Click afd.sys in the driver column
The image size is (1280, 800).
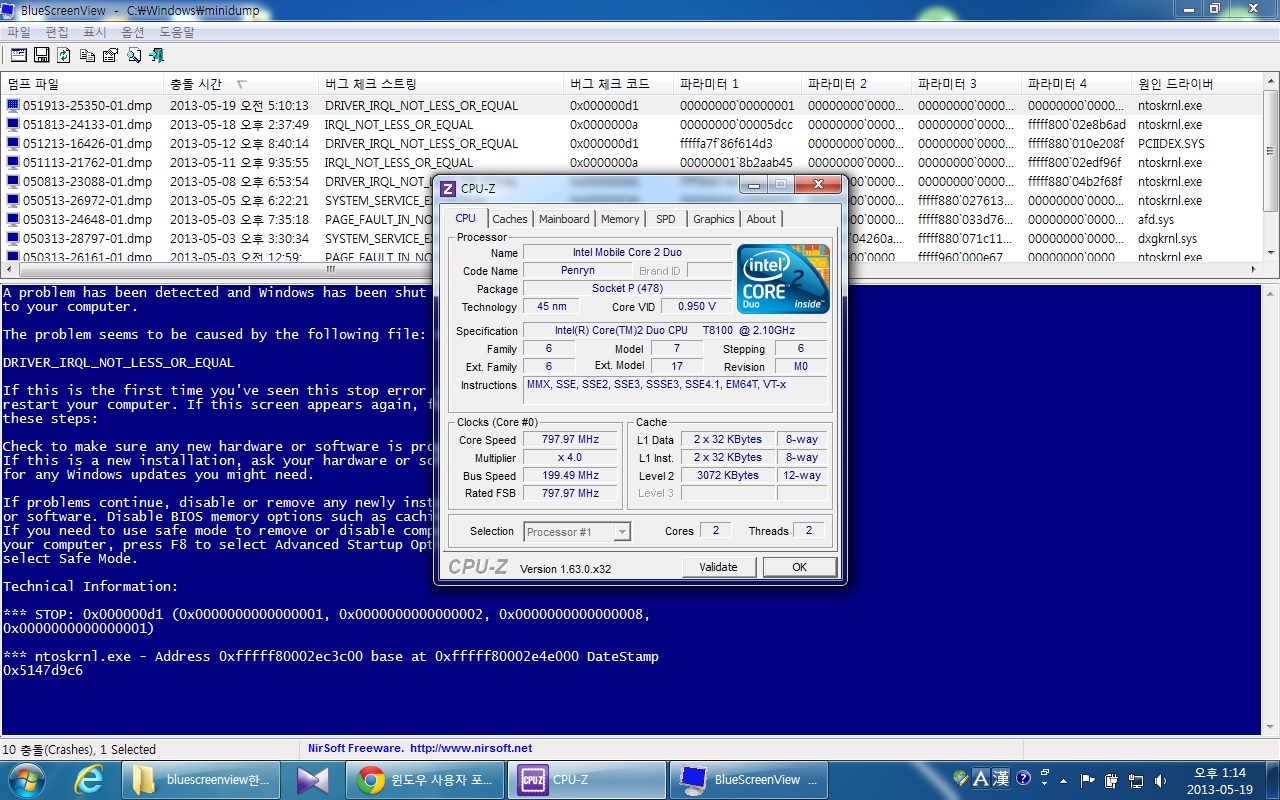1156,219
